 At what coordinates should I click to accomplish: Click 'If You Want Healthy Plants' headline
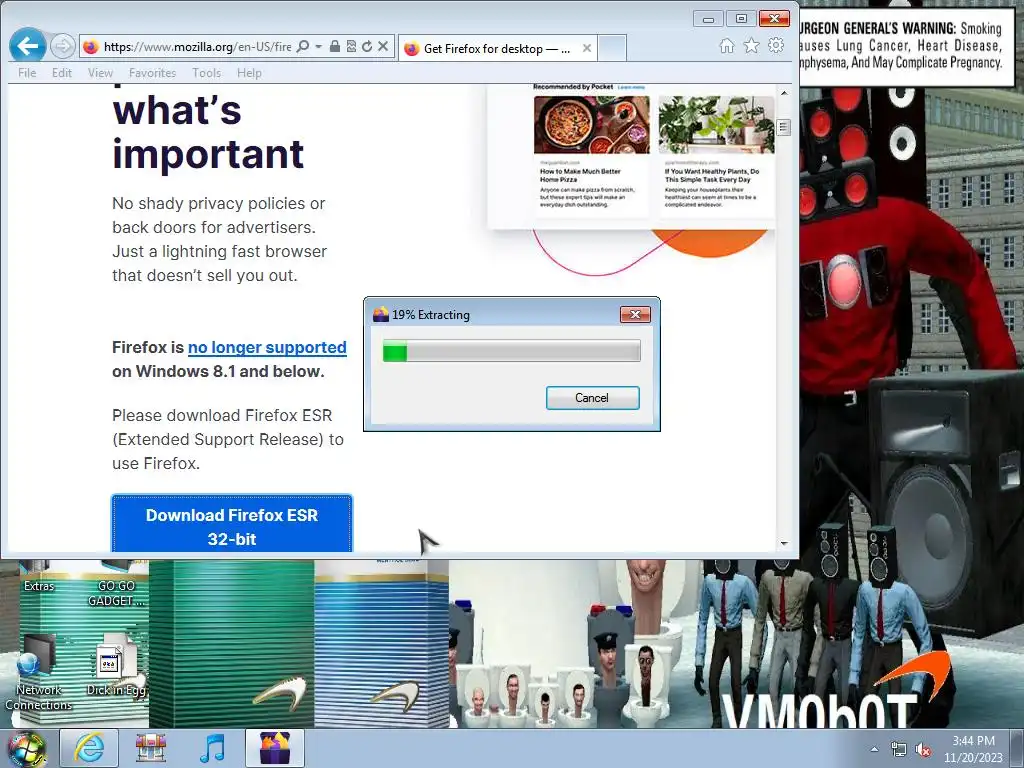[712, 175]
